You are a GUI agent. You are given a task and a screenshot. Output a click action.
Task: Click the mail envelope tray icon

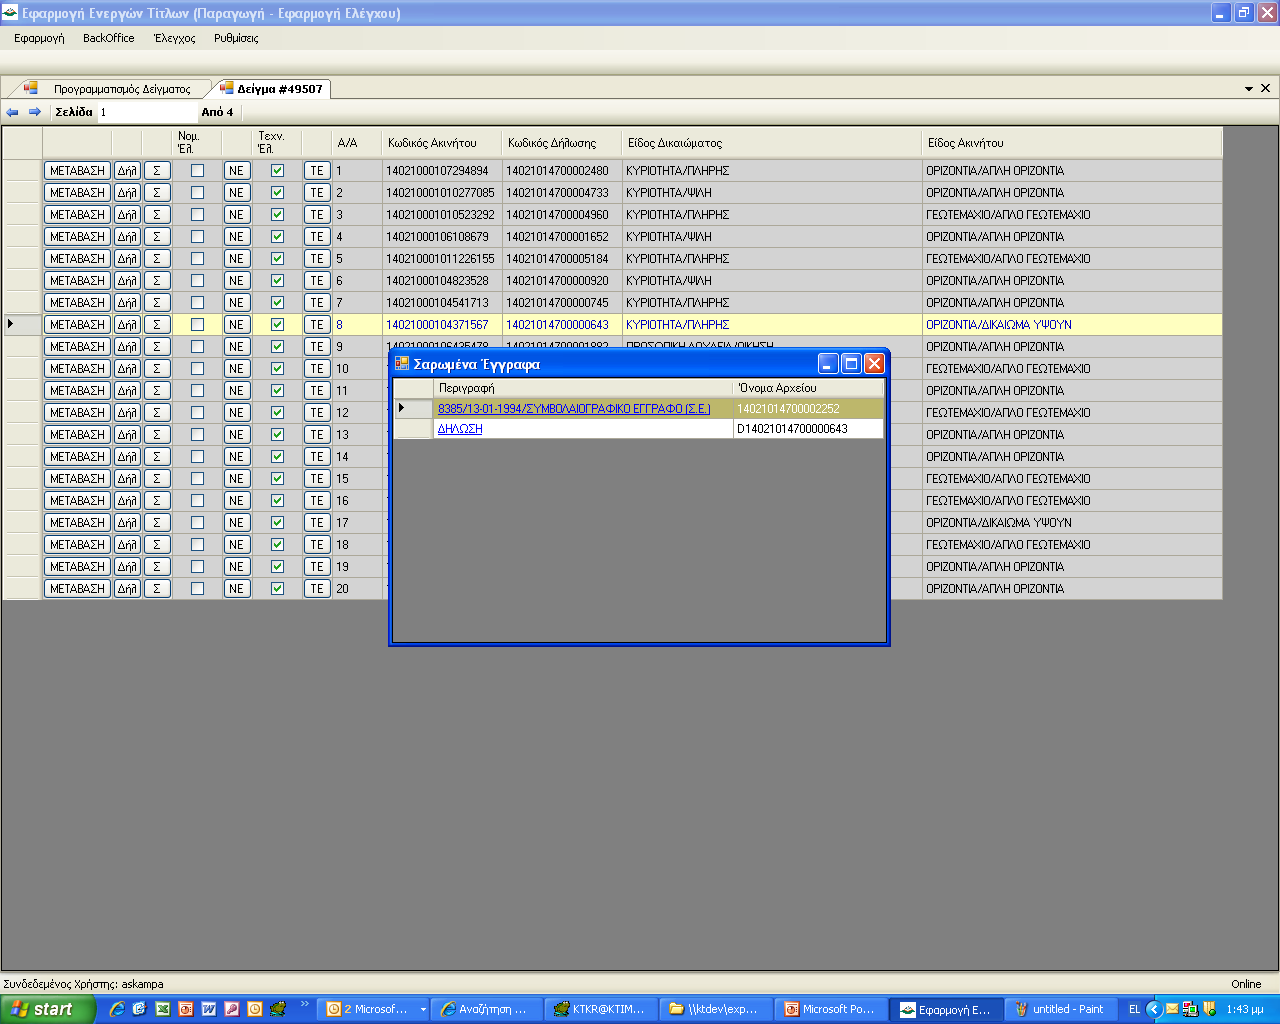point(1172,1009)
